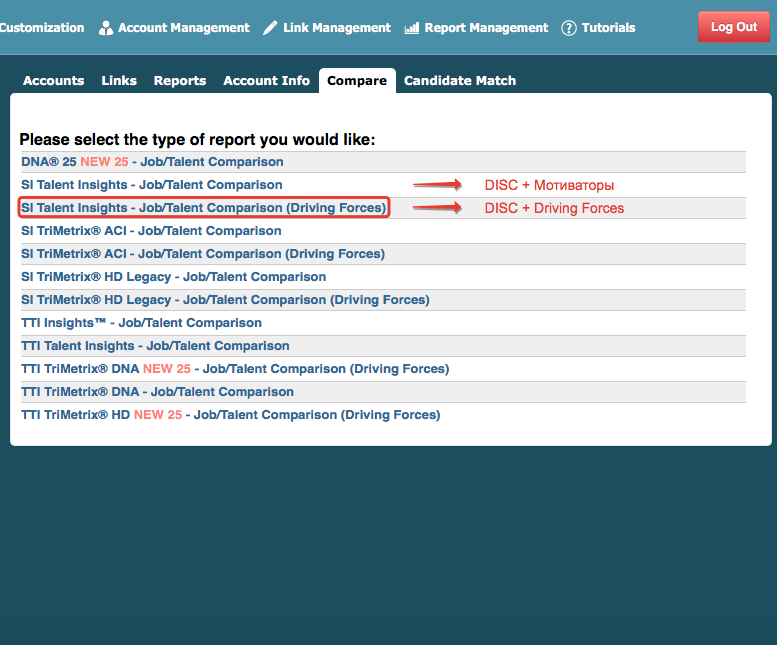777x645 pixels.
Task: Open TTI TriMetrix DNA Job/Talent Comparison
Action: (x=157, y=392)
